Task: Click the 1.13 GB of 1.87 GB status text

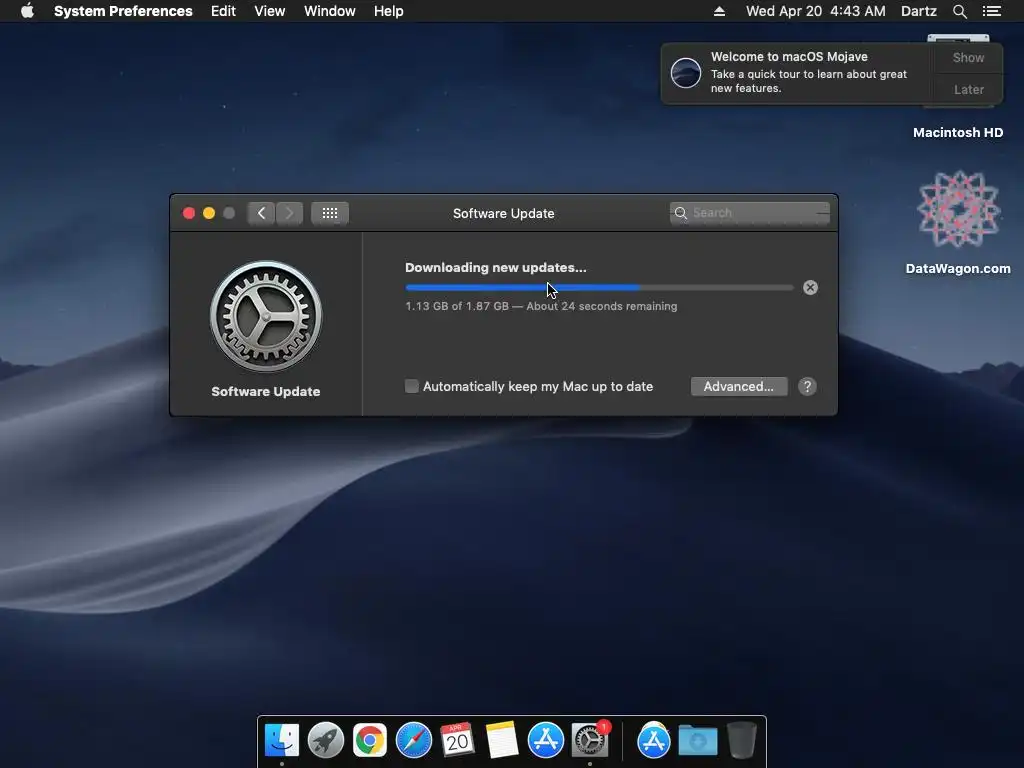Action: point(541,306)
